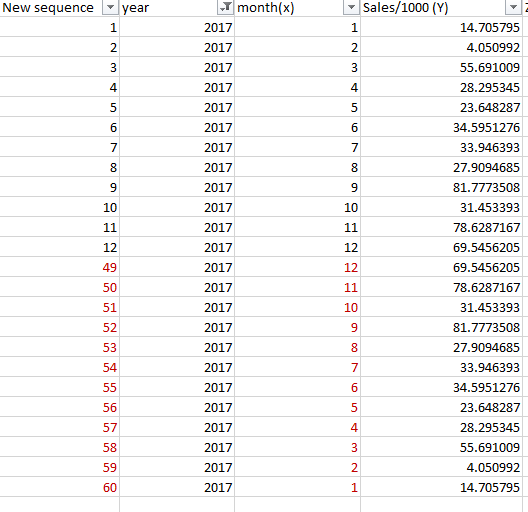Screen dimensions: 528x512
Task: Select the sales 69.5456205 cell in the sequence 49 row
Action: pos(441,267)
